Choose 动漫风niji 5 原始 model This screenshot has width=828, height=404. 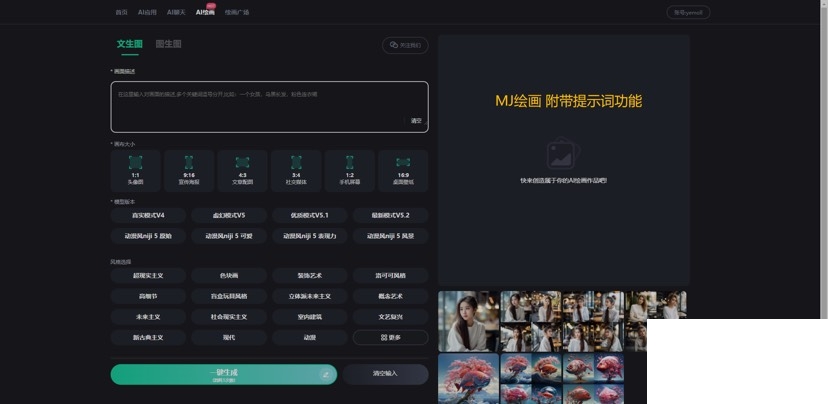[x=148, y=236]
